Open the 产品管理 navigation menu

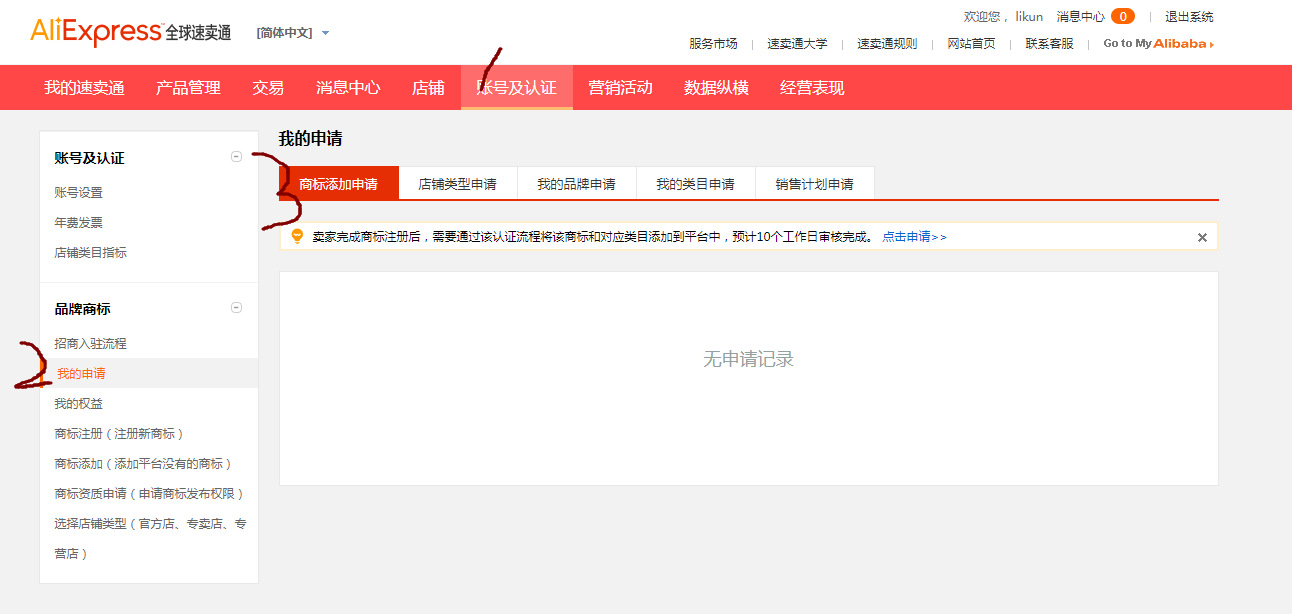[187, 87]
